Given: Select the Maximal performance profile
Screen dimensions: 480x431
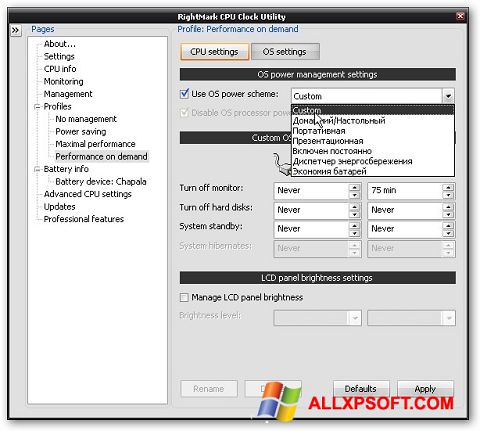Looking at the screenshot, I should tap(95, 144).
